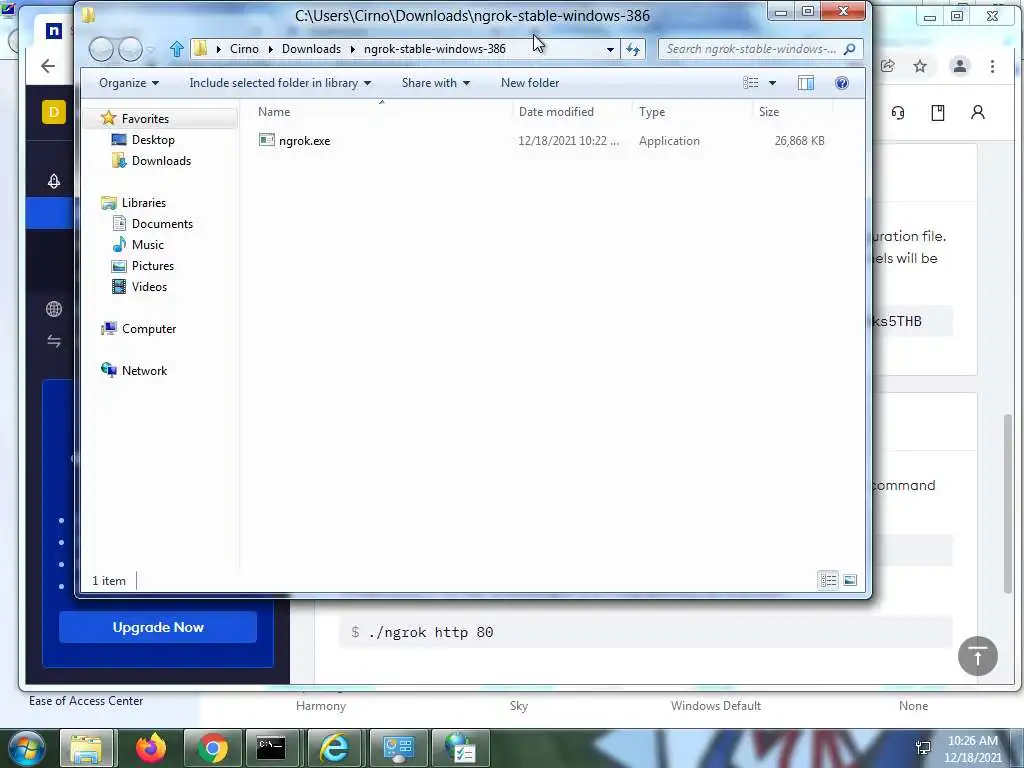
Task: Open the Share with dropdown
Action: 436,83
